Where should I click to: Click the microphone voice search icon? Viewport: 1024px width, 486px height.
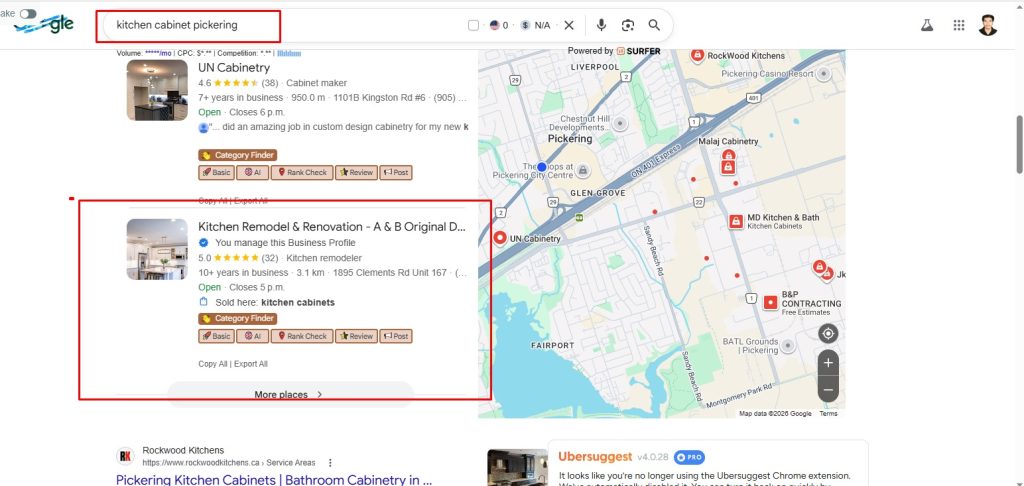(x=601, y=25)
